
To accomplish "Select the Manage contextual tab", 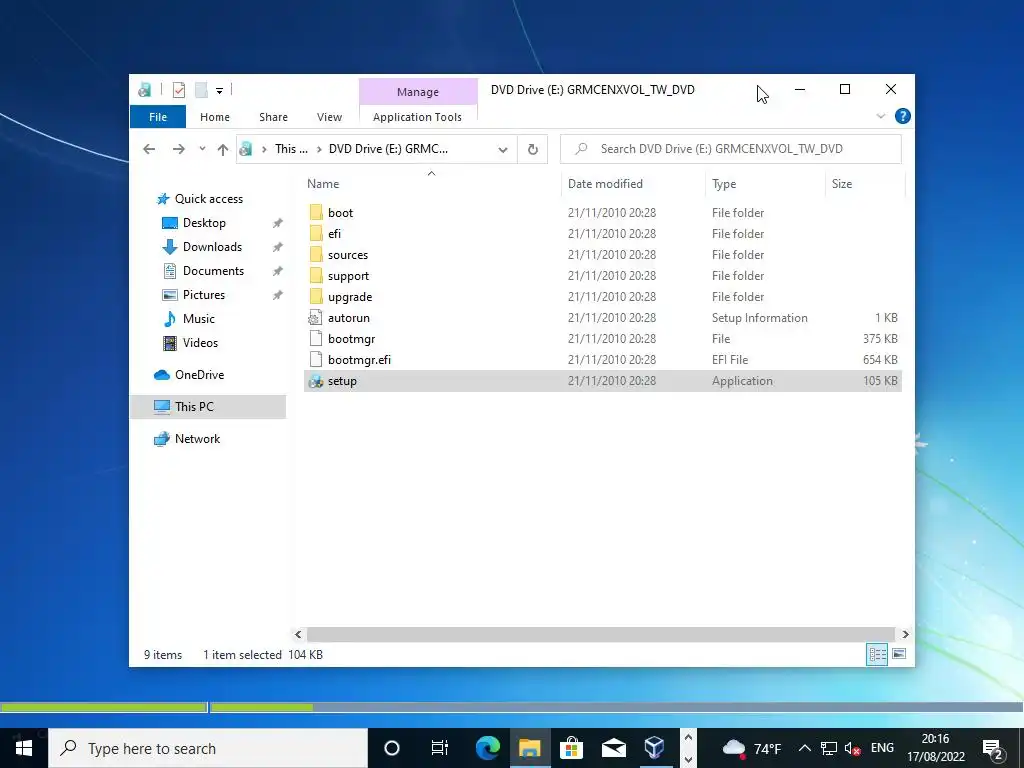I will coord(418,92).
